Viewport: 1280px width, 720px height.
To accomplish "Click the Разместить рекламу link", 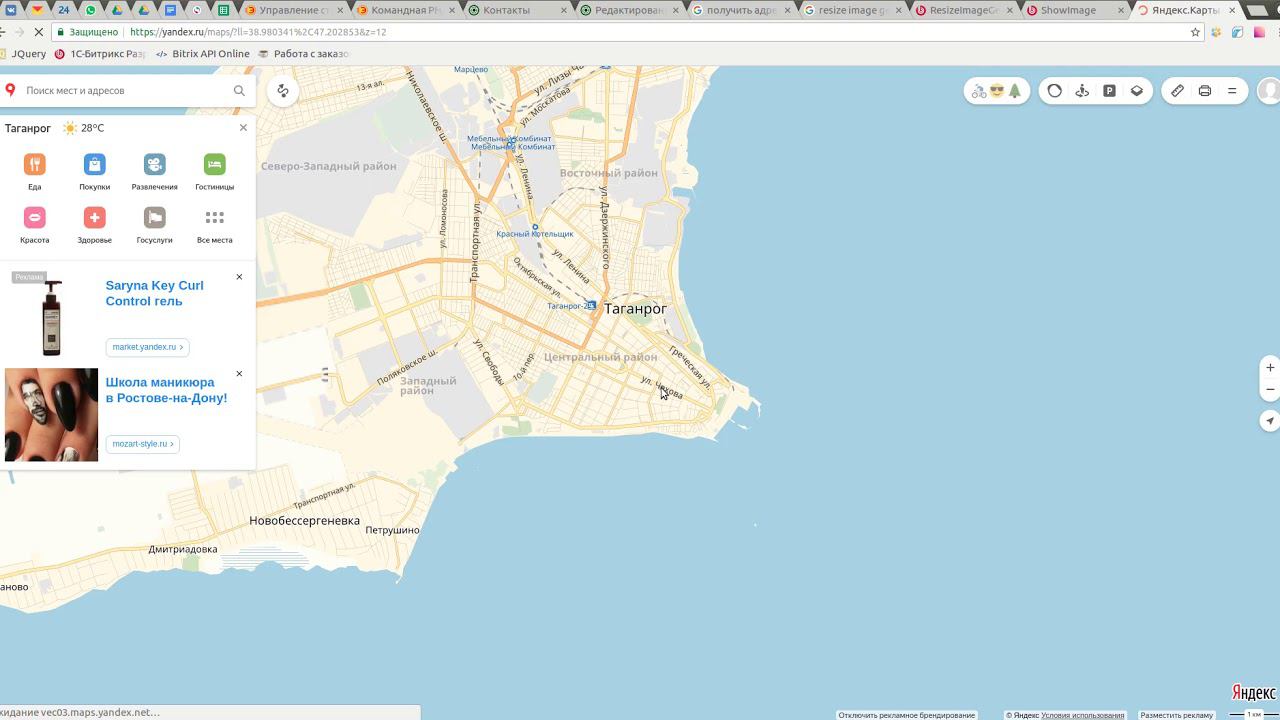I will click(x=1177, y=715).
